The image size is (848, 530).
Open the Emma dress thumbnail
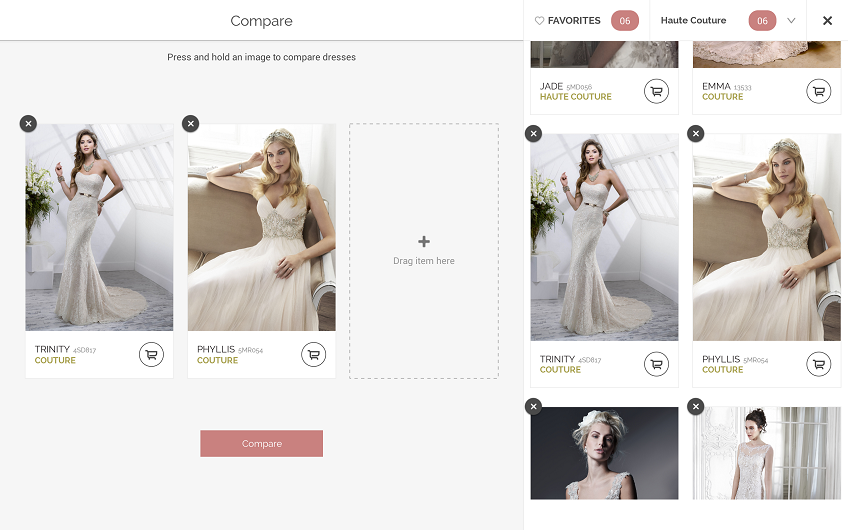[x=767, y=54]
